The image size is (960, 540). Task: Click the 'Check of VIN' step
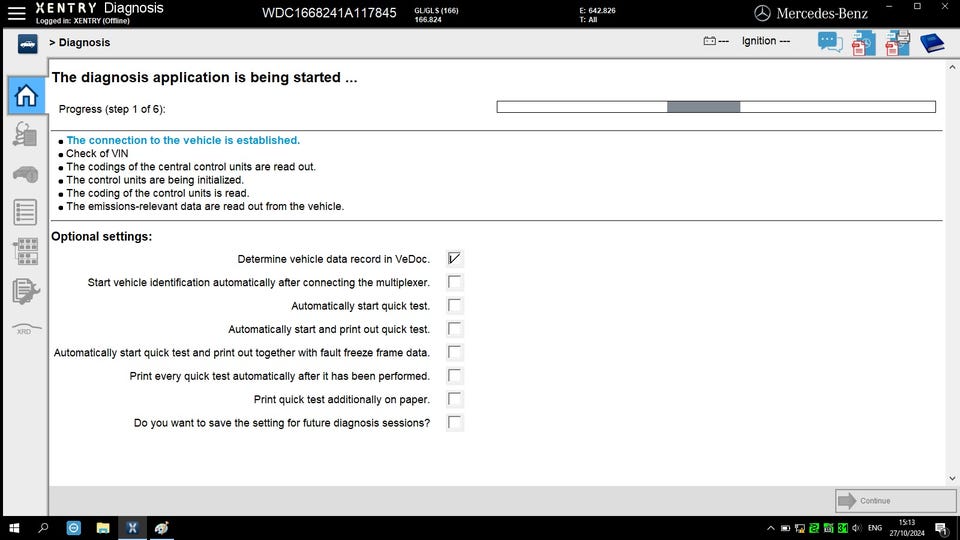click(97, 154)
